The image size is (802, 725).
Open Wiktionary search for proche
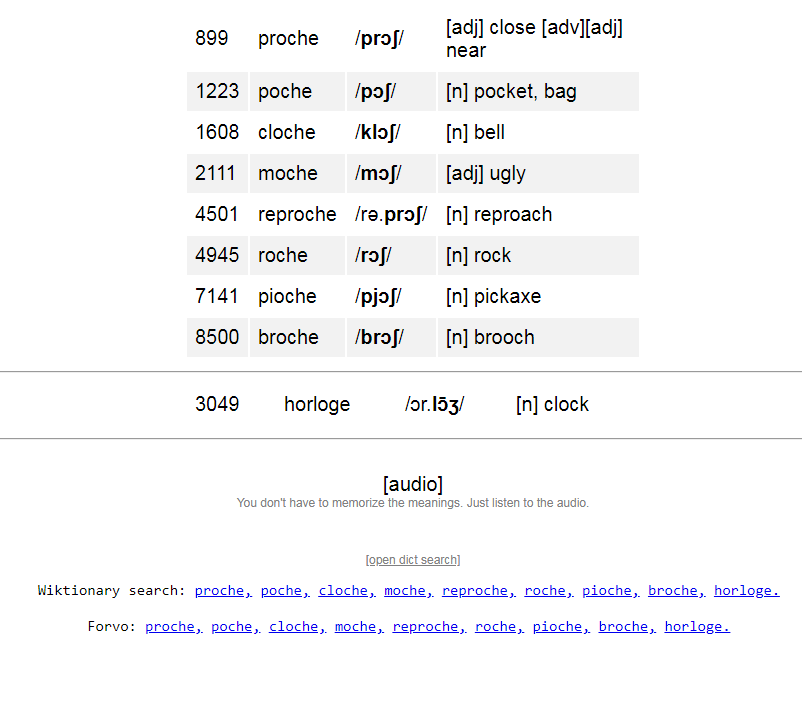223,590
